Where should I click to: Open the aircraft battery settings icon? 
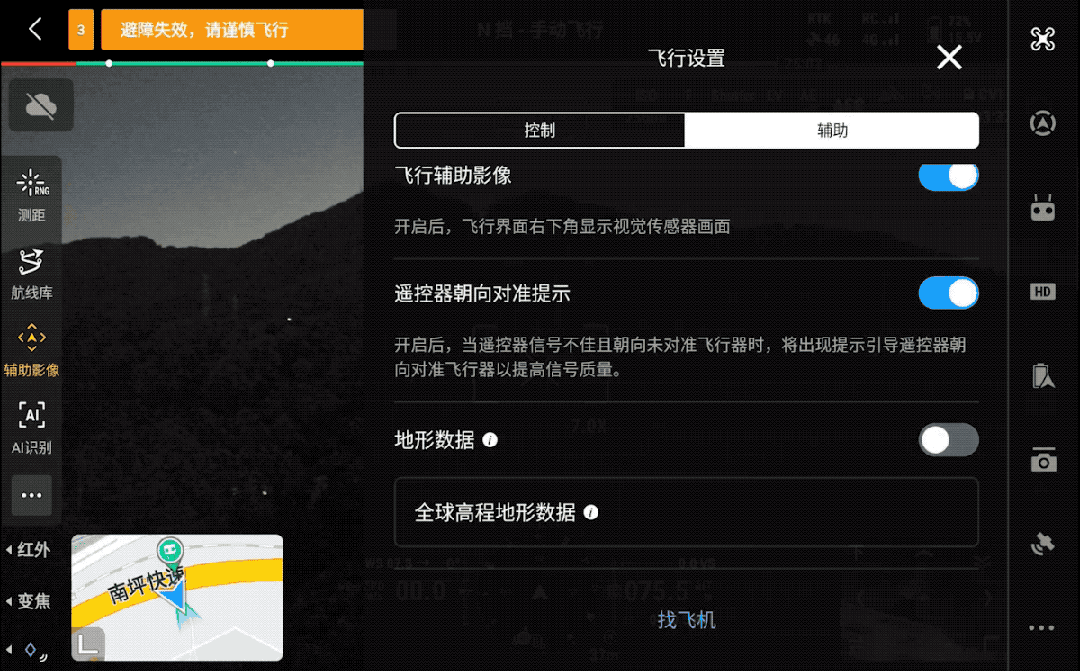click(x=1042, y=376)
